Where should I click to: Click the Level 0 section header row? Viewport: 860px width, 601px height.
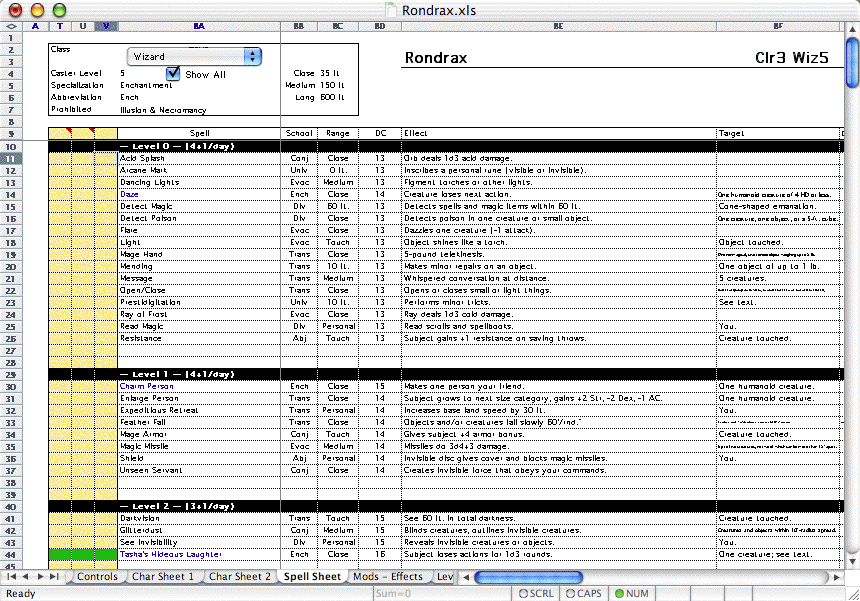pos(444,146)
